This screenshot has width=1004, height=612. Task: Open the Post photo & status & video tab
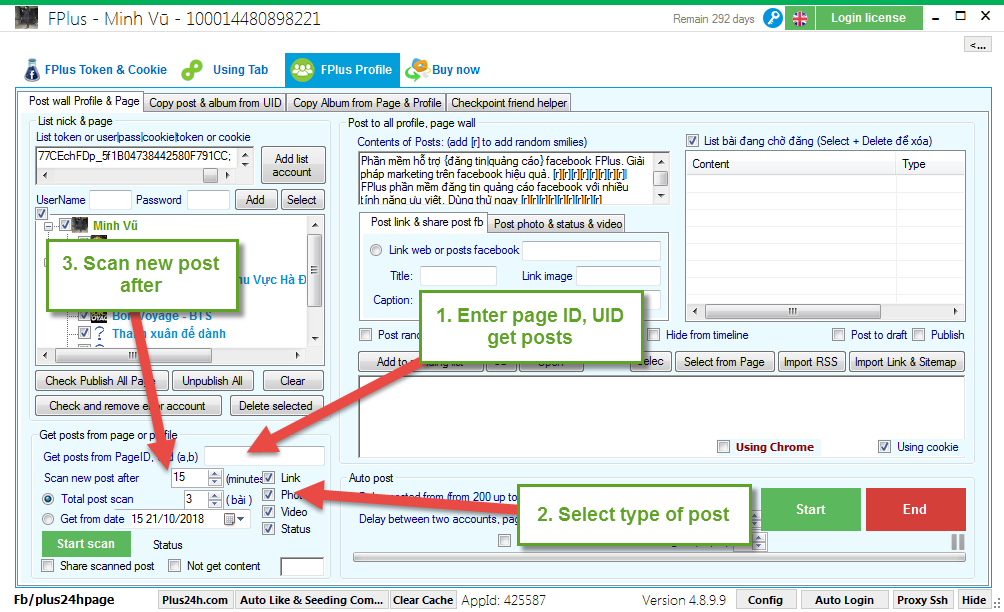point(557,223)
